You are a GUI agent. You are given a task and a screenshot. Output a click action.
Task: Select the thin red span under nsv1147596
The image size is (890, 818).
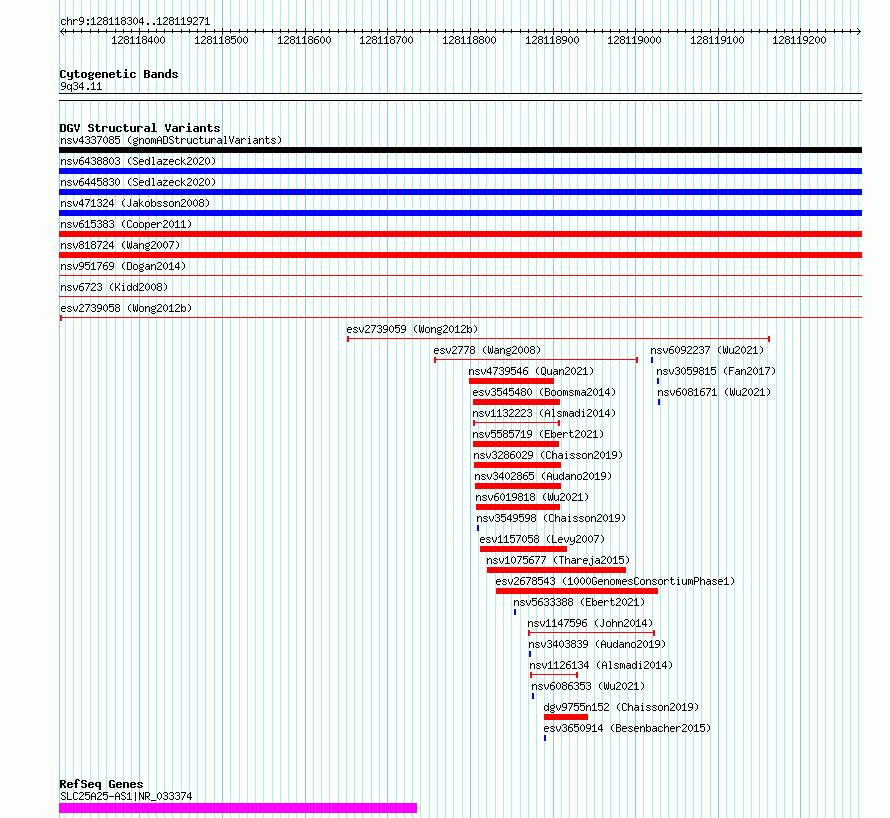coord(591,633)
